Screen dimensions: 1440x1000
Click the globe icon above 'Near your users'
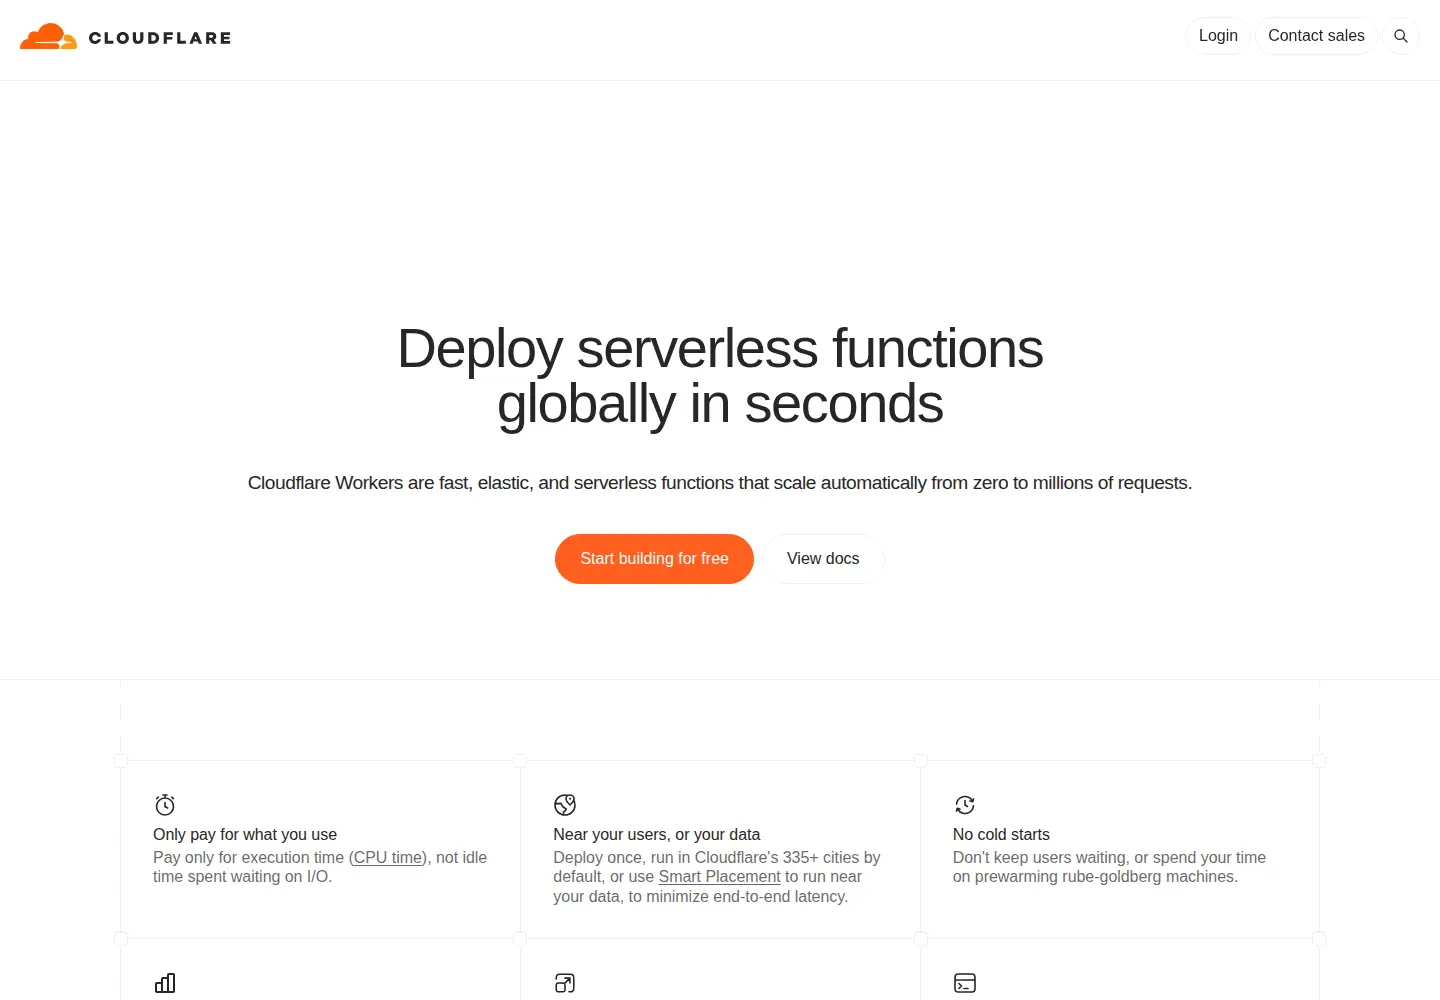coord(565,805)
